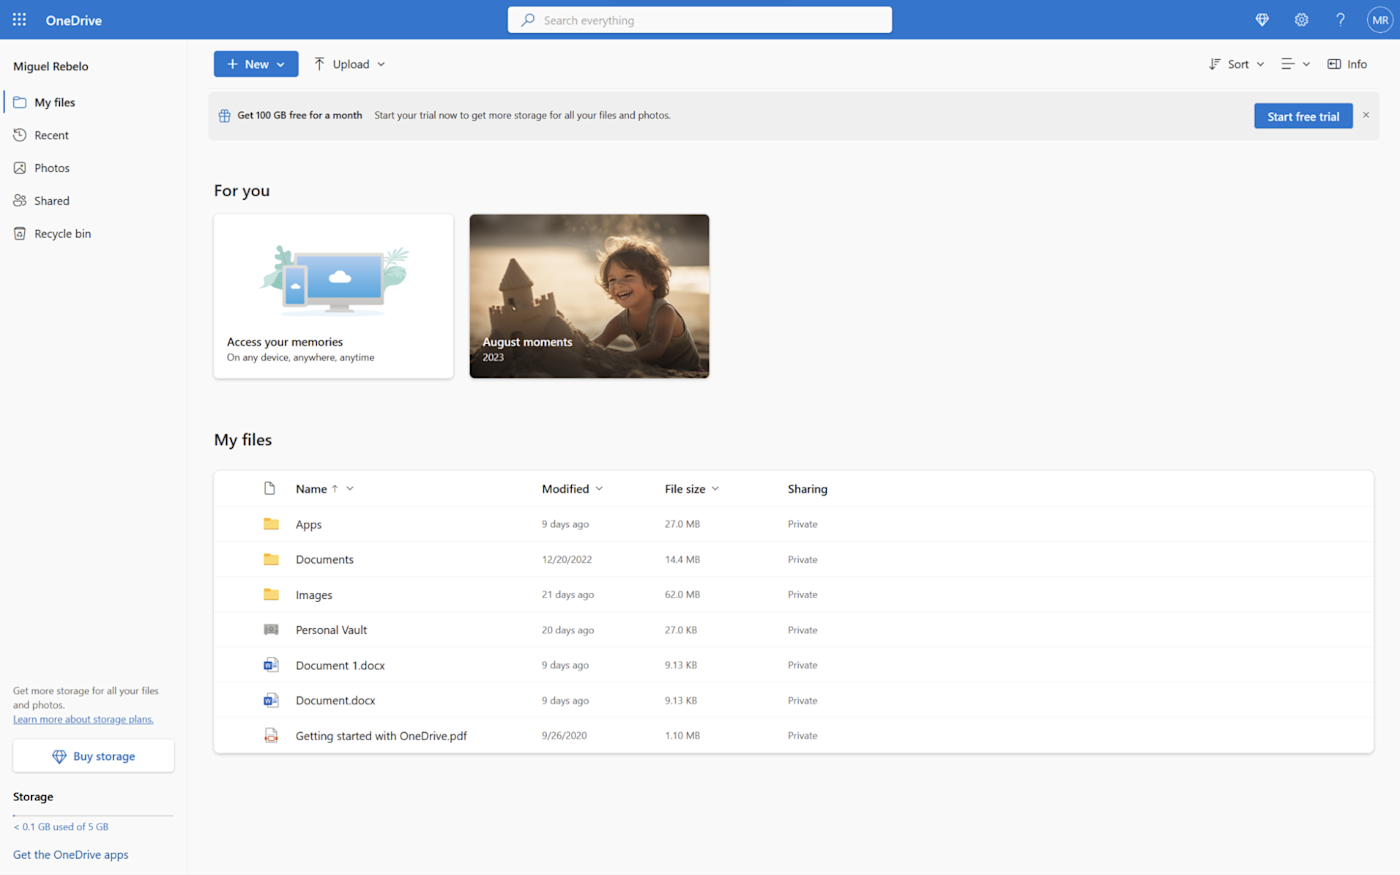
Task: Open the MR account profile avatar
Action: point(1380,20)
